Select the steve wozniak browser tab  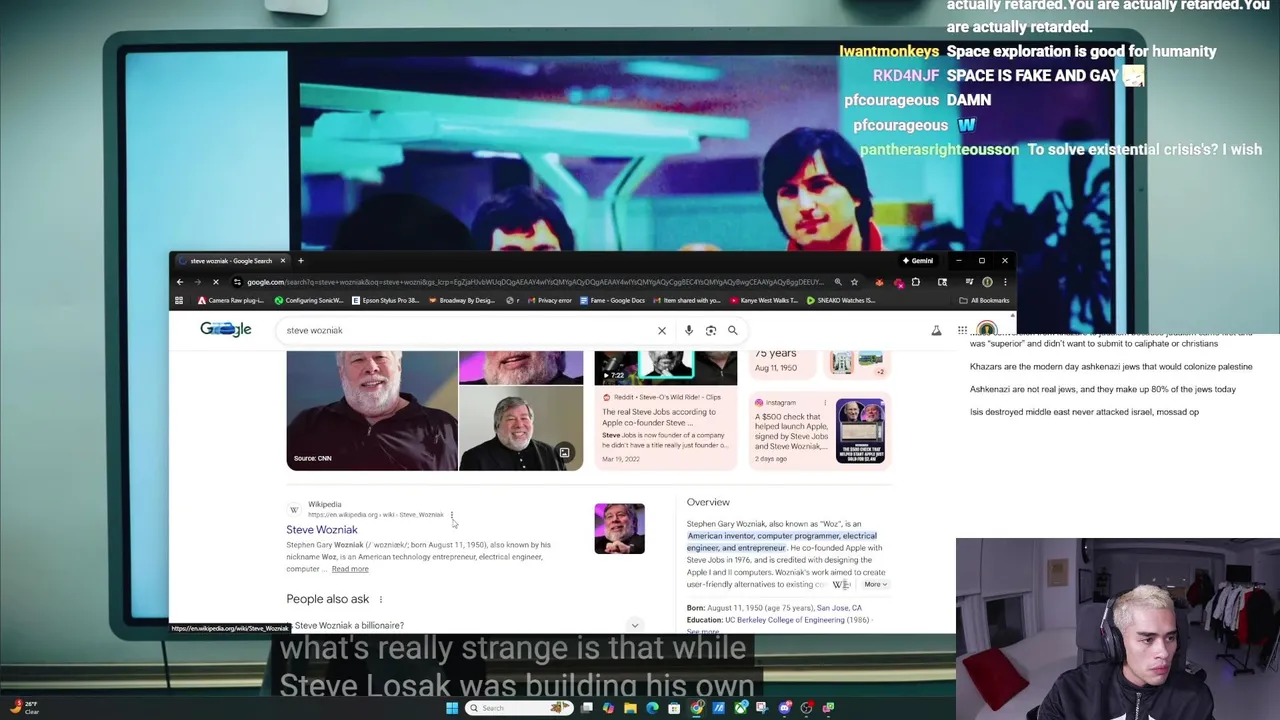(230, 261)
